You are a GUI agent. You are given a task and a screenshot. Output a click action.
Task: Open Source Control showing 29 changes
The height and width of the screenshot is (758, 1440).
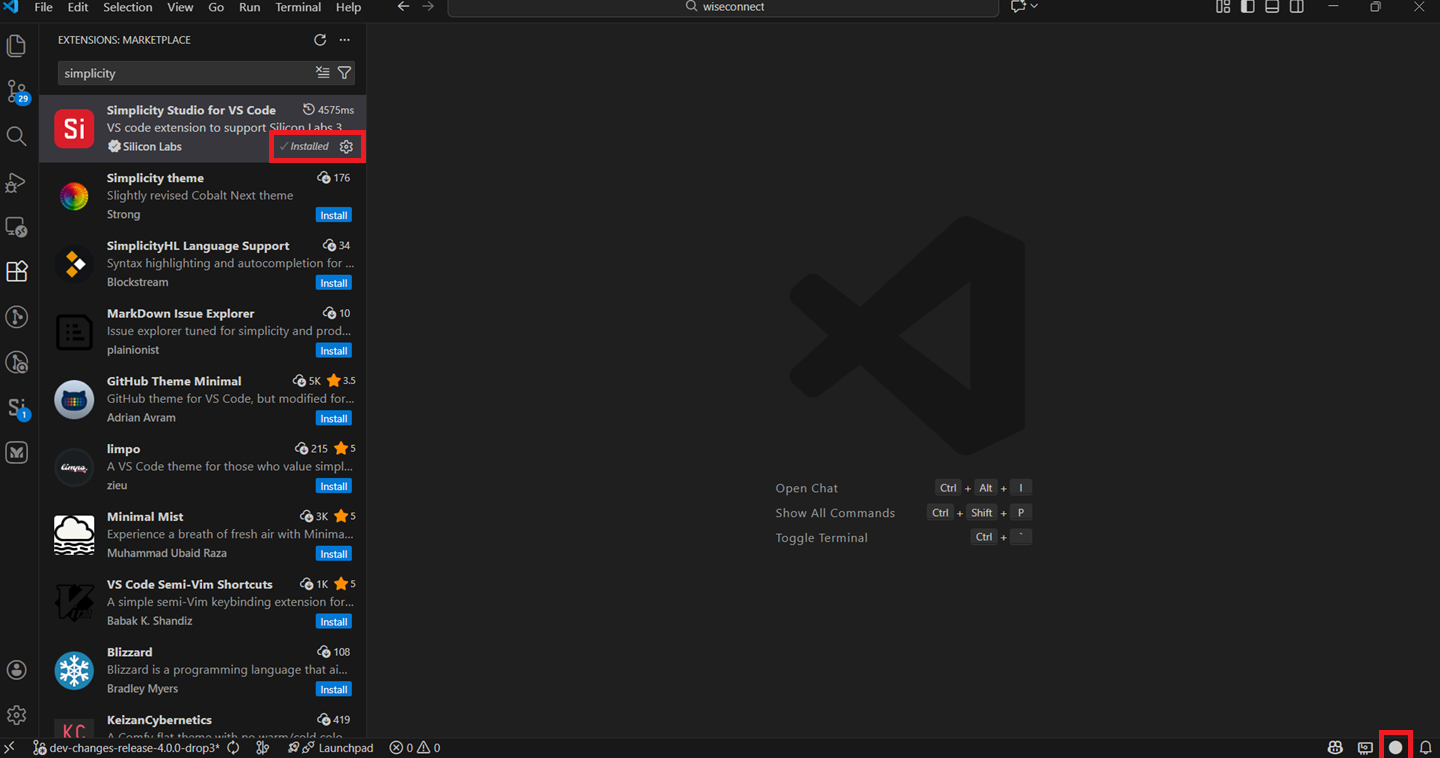(x=16, y=92)
